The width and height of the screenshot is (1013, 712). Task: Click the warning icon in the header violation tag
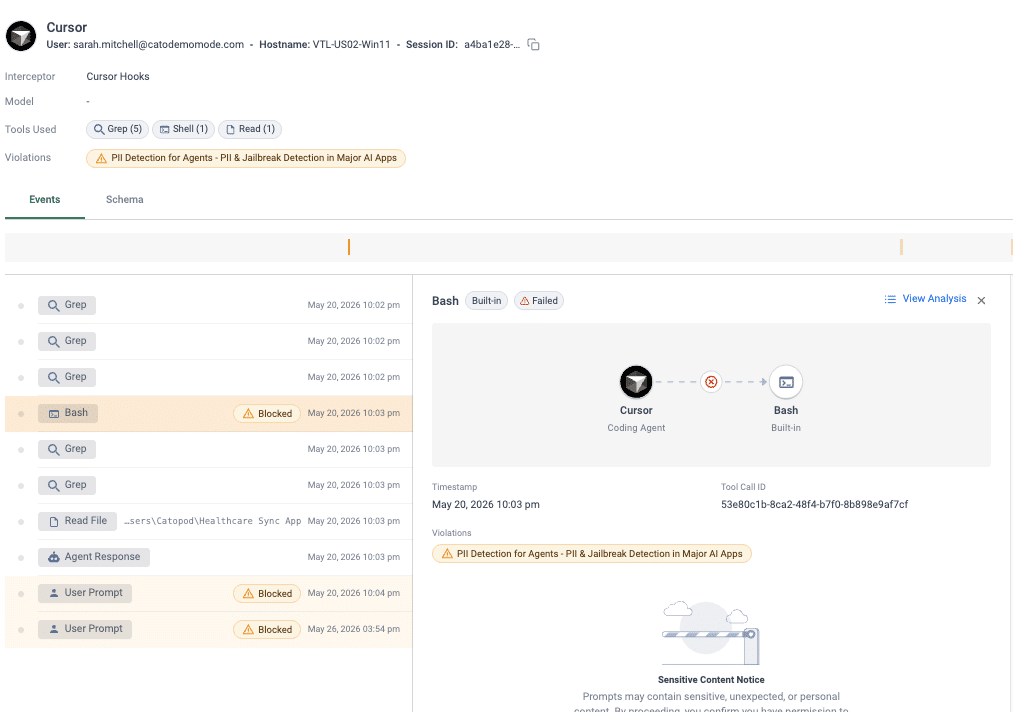coord(101,158)
